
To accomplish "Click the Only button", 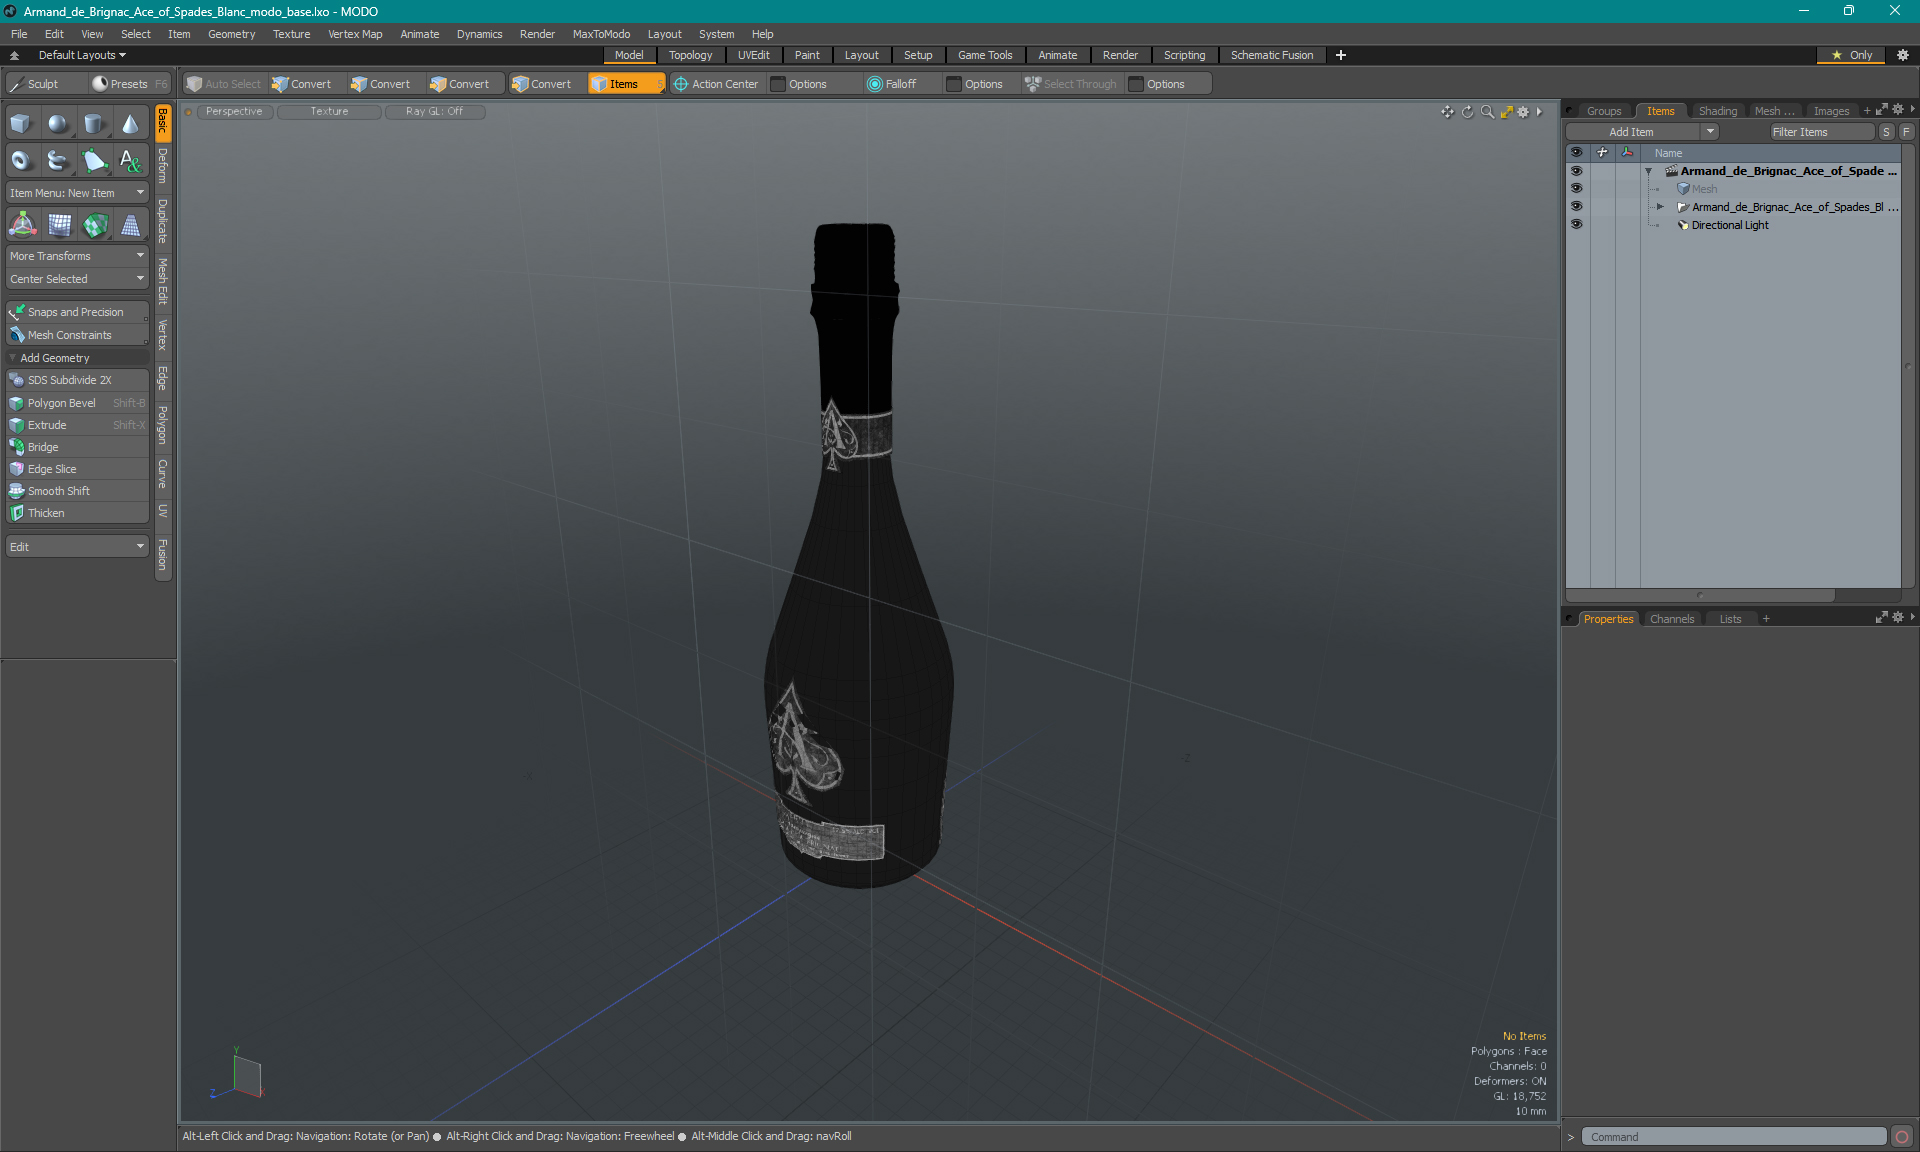I will (1851, 55).
